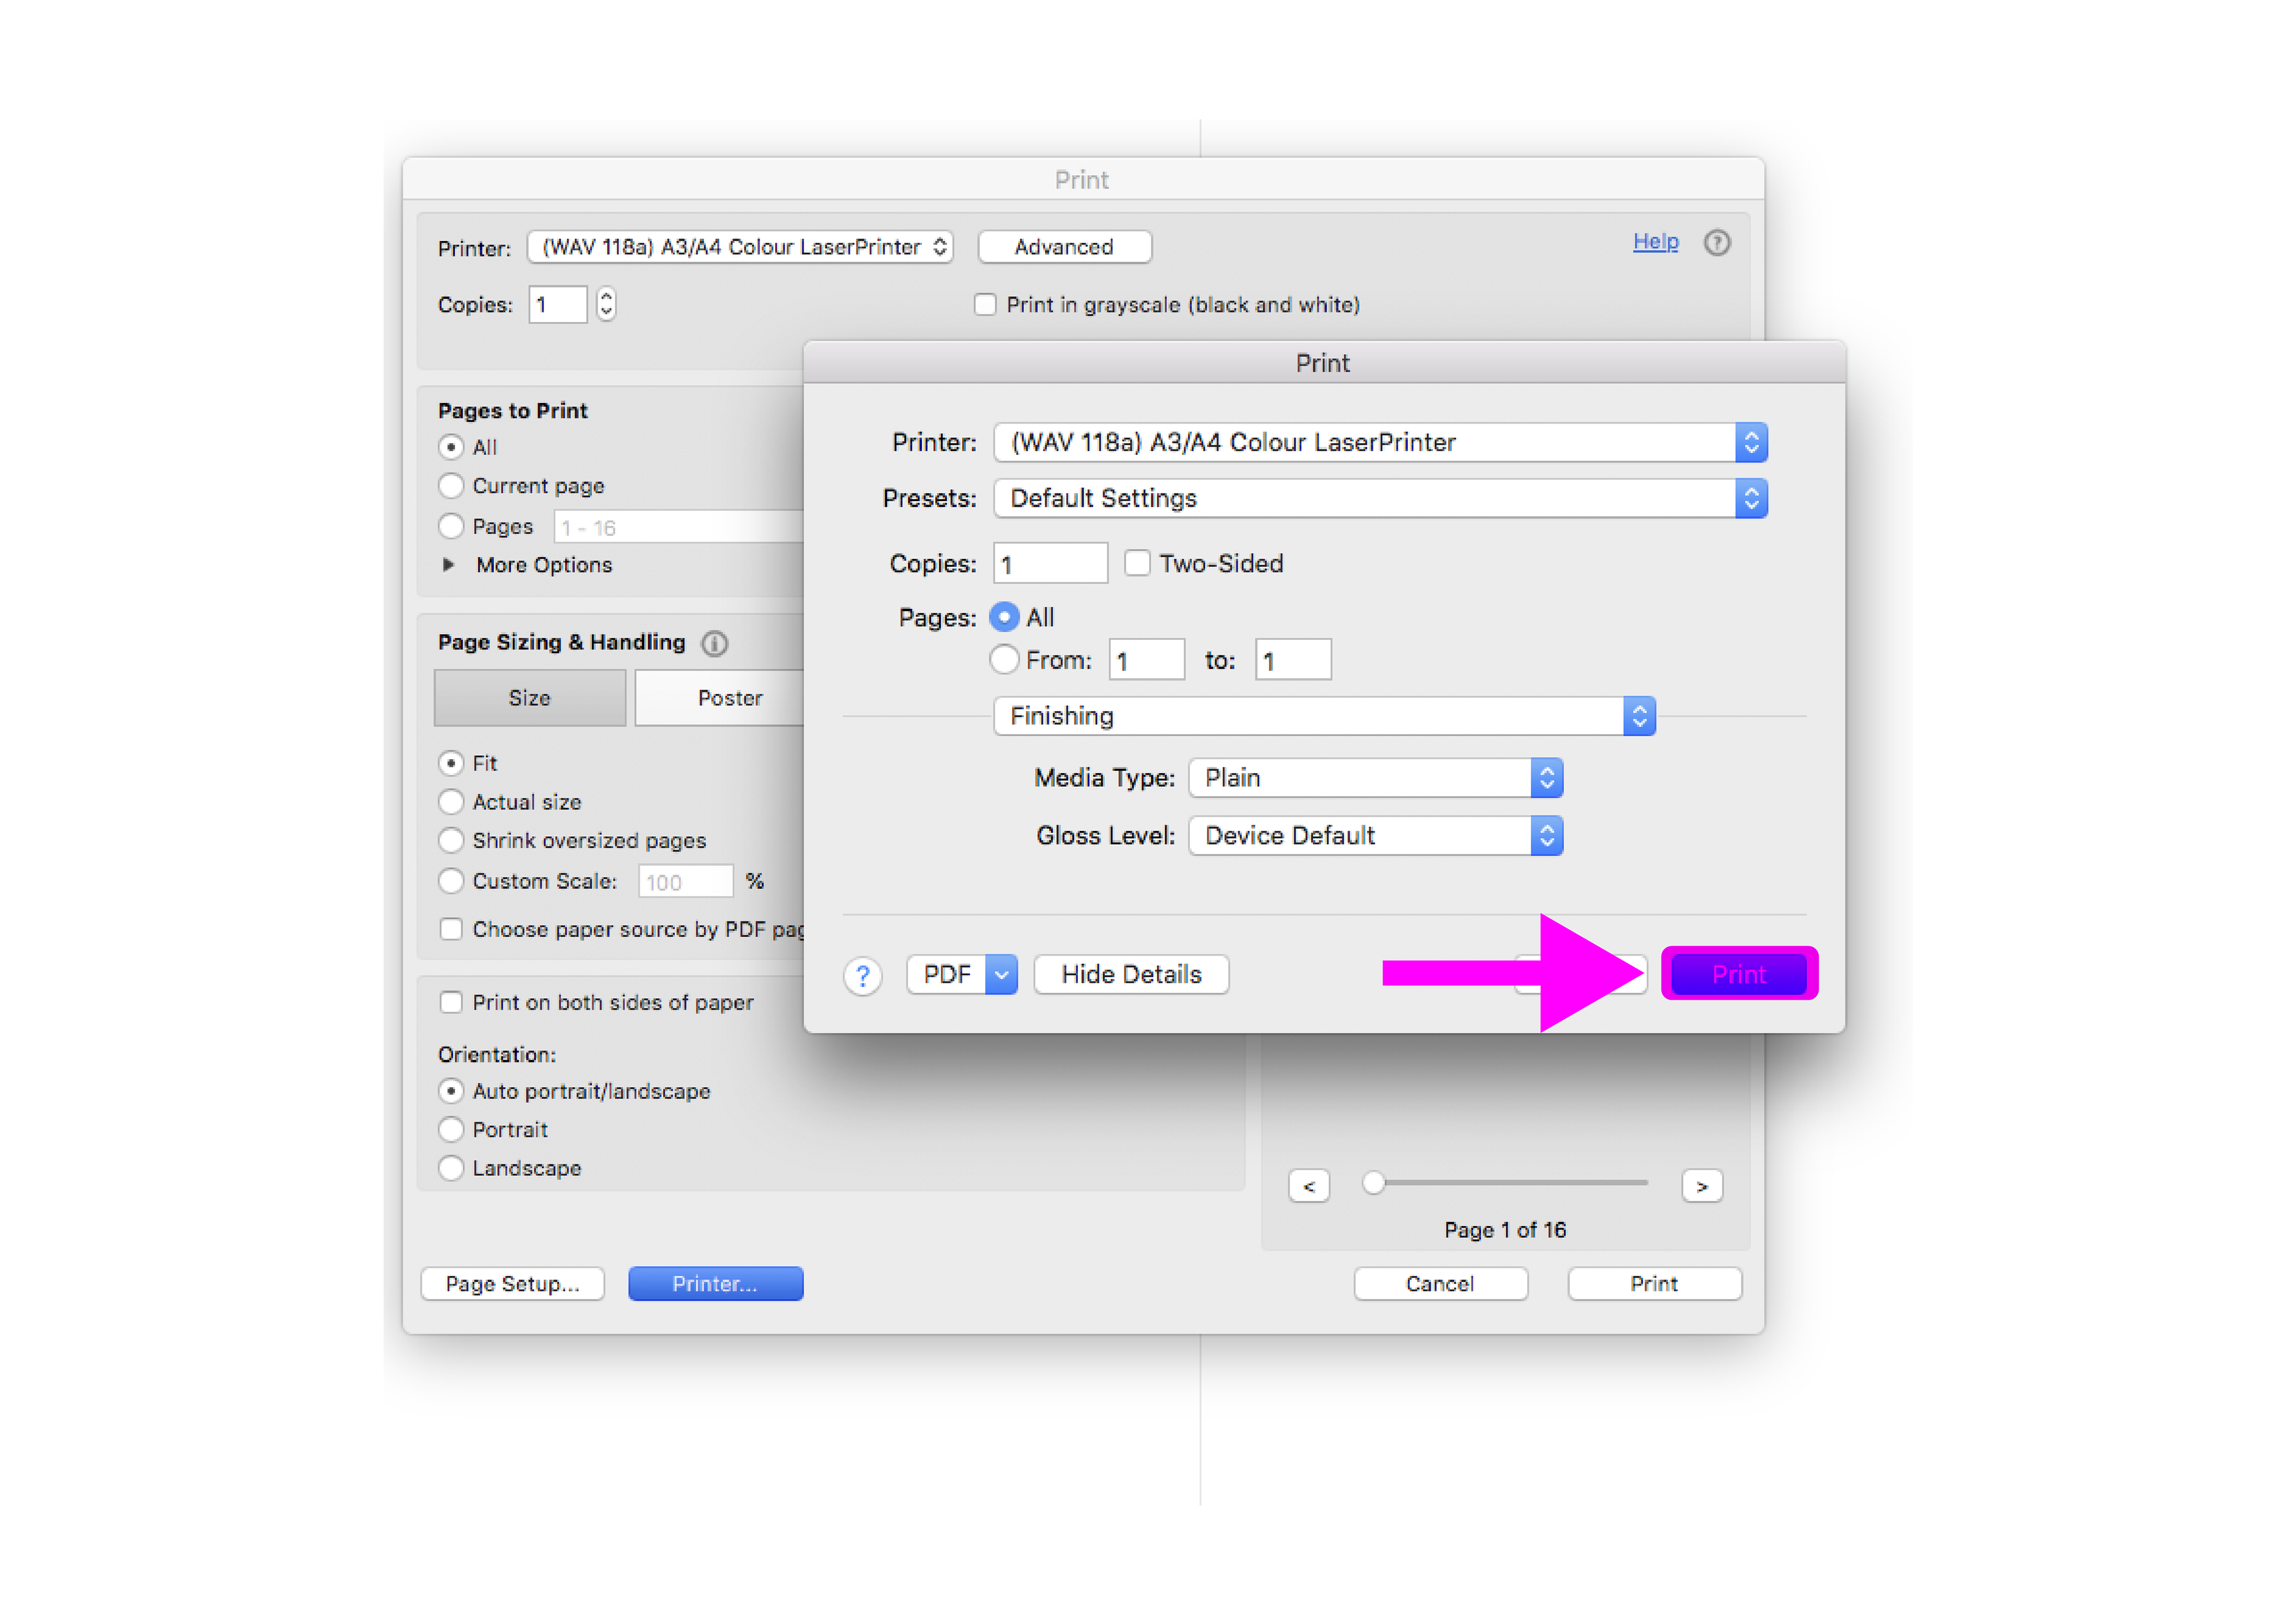Switch to the Poster tab
2296x1623 pixels.
729,698
